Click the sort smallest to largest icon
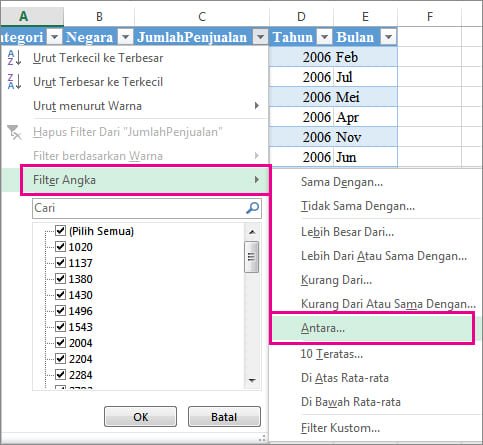Viewport: 483px width, 445px height. pos(15,57)
